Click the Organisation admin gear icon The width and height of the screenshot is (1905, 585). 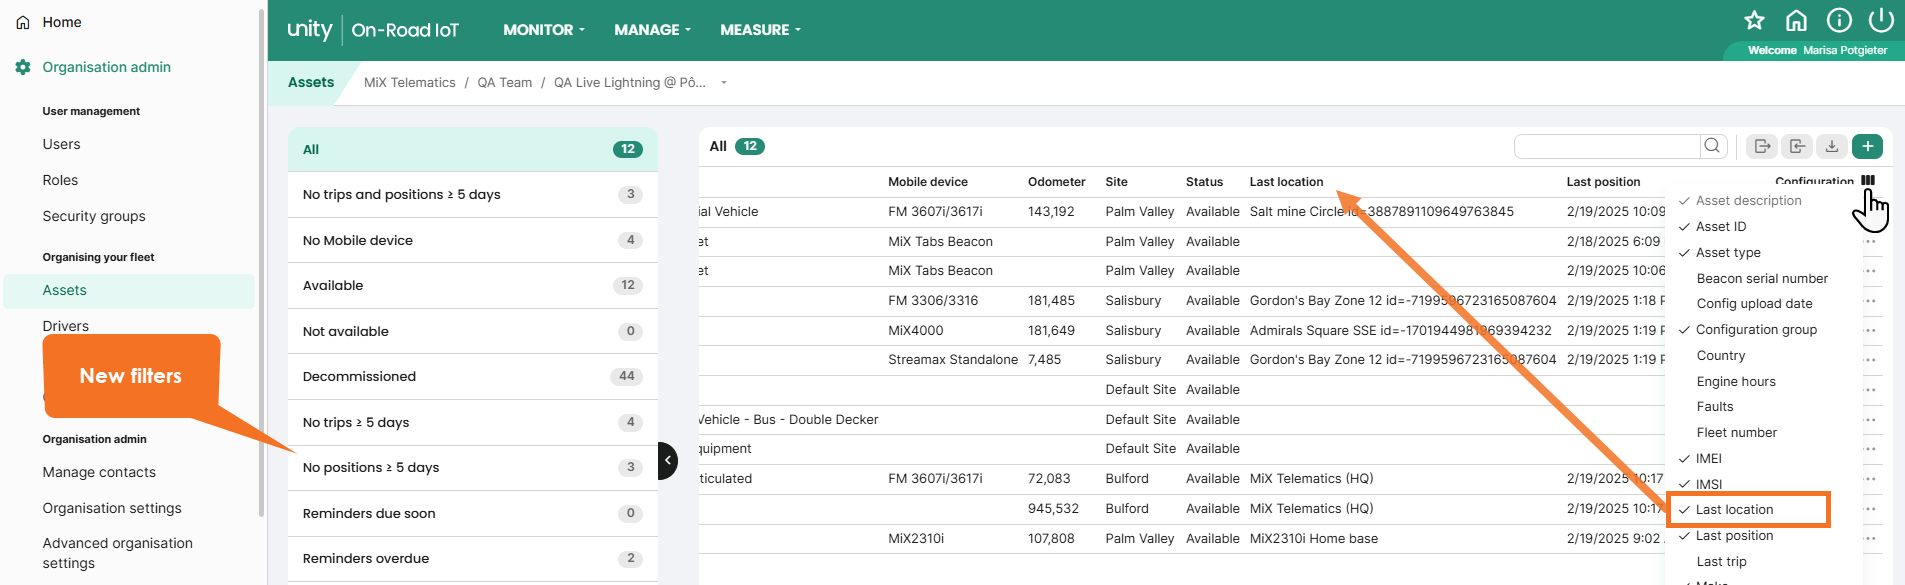coord(23,67)
